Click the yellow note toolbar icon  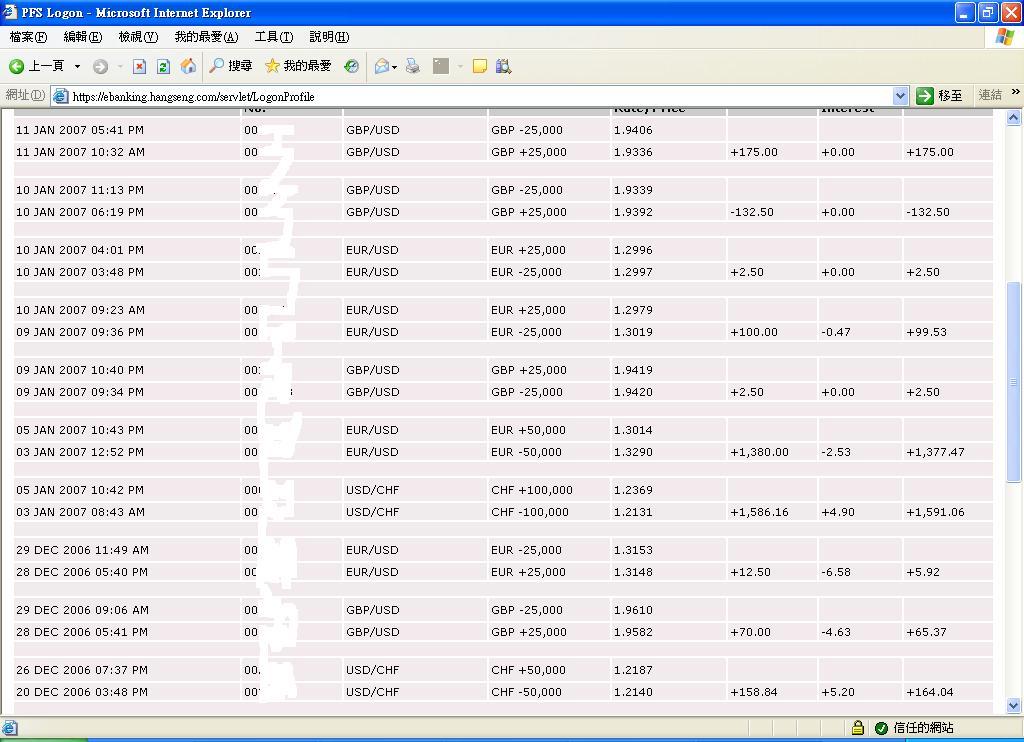pos(480,67)
